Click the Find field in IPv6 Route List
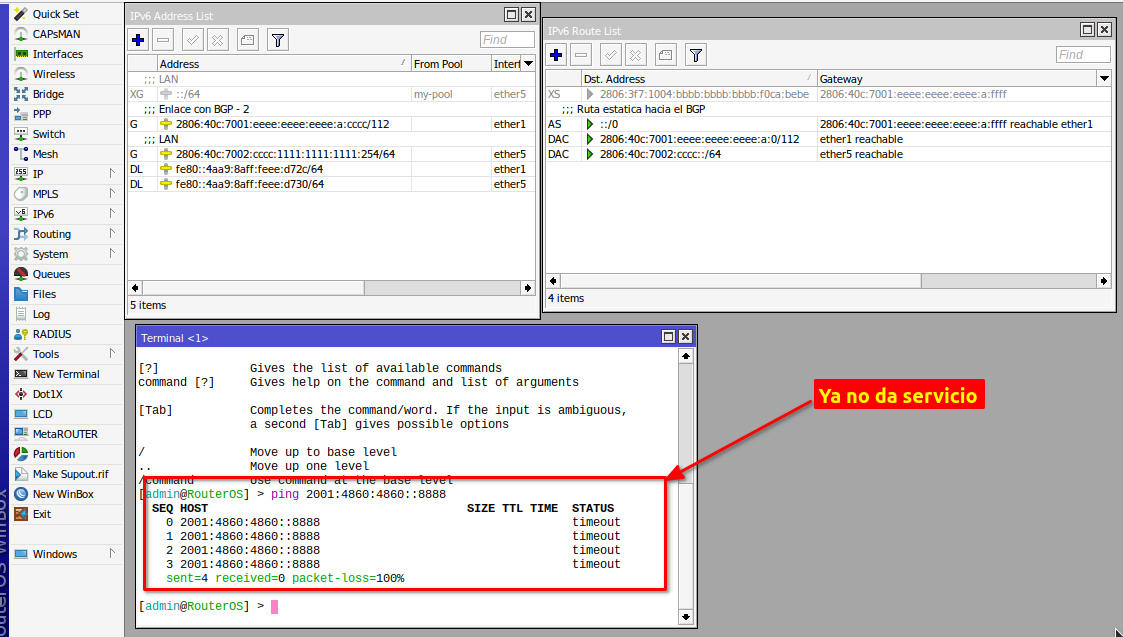The width and height of the screenshot is (1123, 637). pos(1083,55)
